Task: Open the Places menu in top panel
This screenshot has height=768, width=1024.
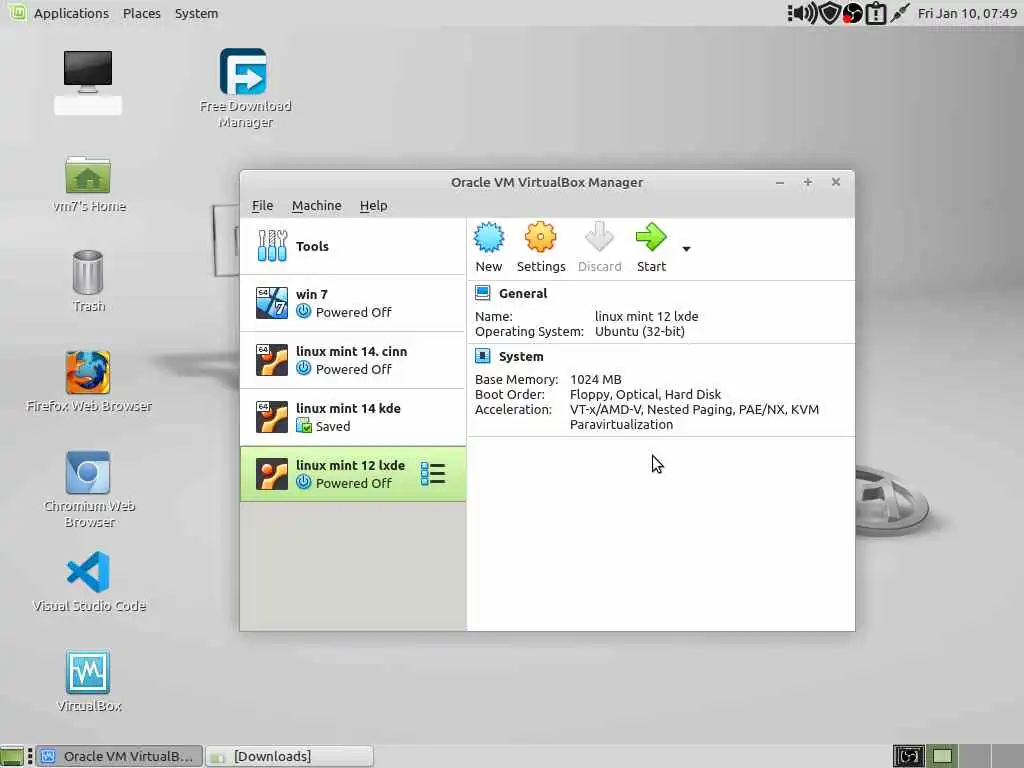Action: [x=142, y=13]
